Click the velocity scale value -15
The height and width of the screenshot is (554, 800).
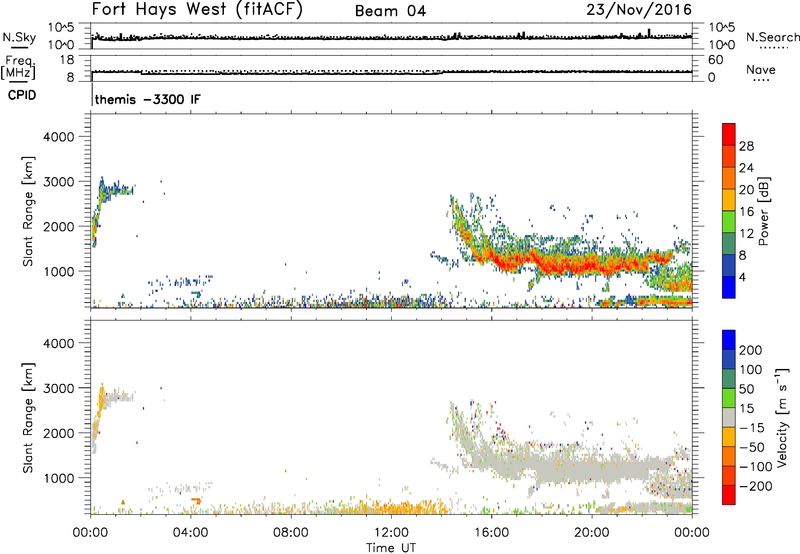click(752, 428)
